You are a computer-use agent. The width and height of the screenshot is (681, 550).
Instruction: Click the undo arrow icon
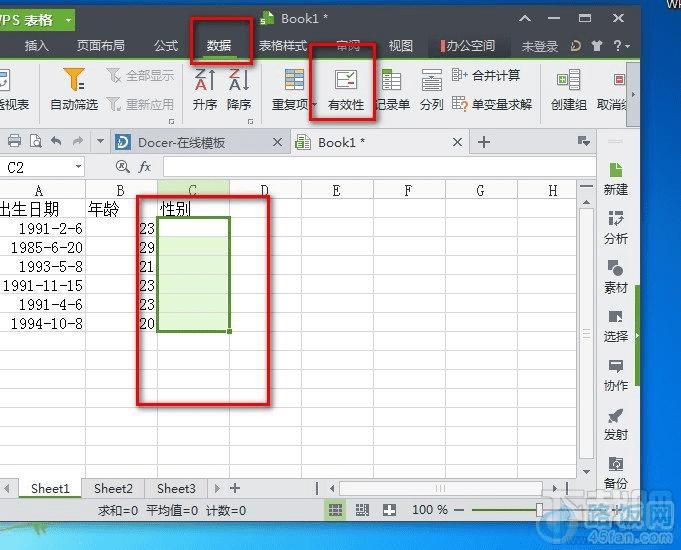pyautogui.click(x=56, y=141)
